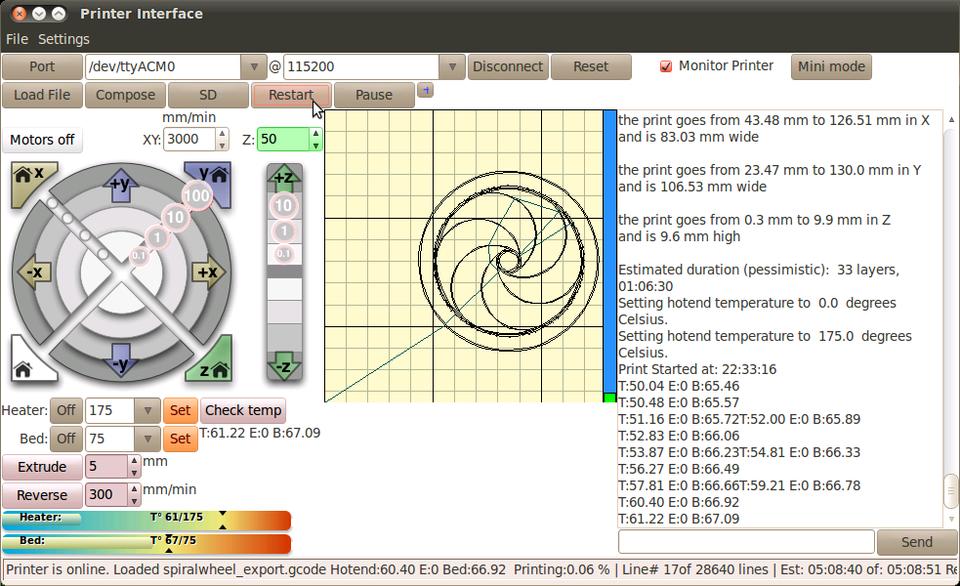Raise Z axis with +z arrow
The width and height of the screenshot is (960, 586).
284,179
